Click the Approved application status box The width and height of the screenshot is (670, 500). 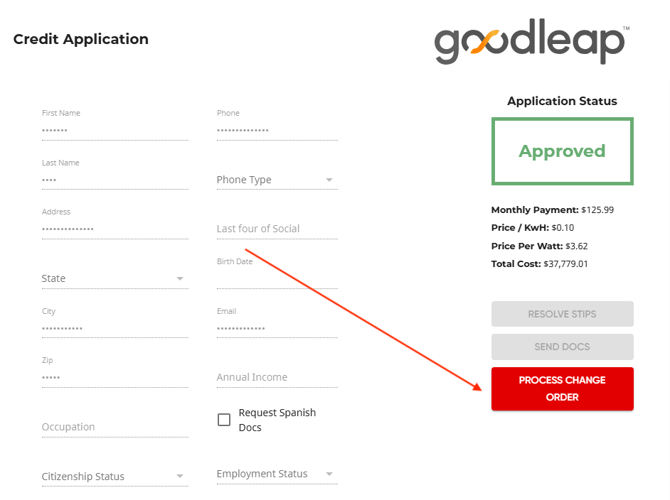pyautogui.click(x=562, y=151)
